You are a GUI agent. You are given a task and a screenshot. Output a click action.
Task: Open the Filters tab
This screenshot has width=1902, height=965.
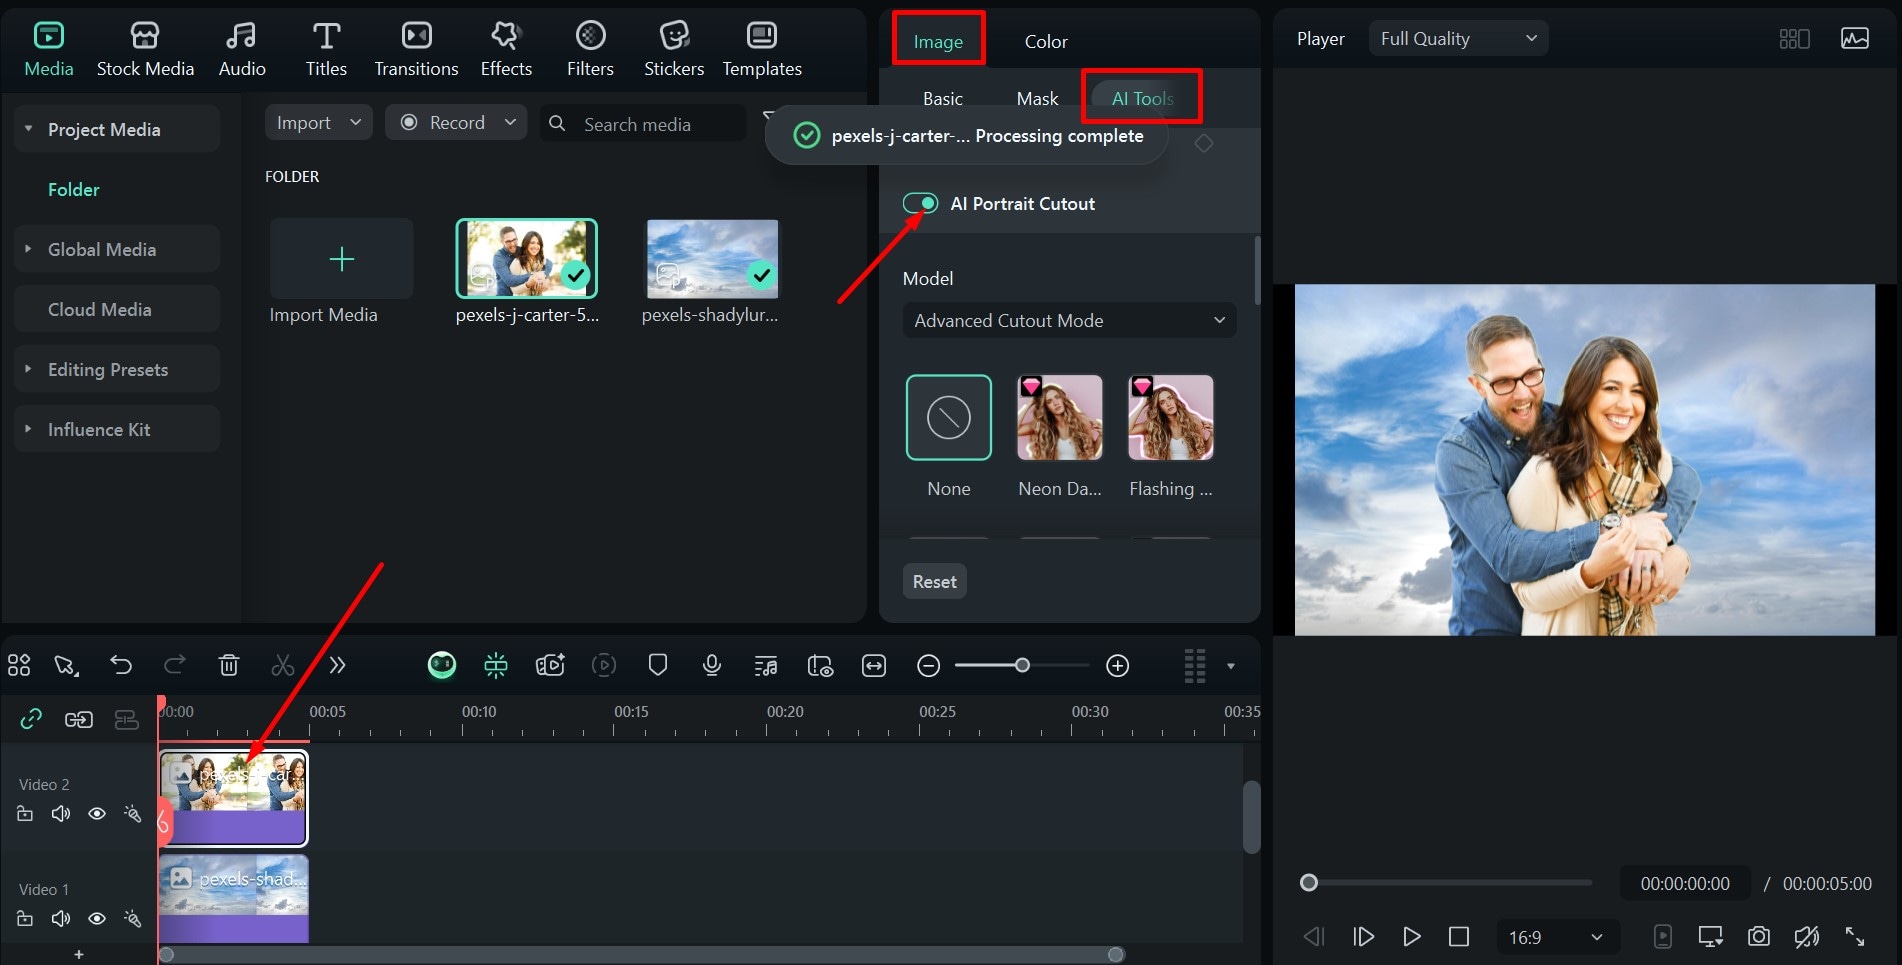590,49
